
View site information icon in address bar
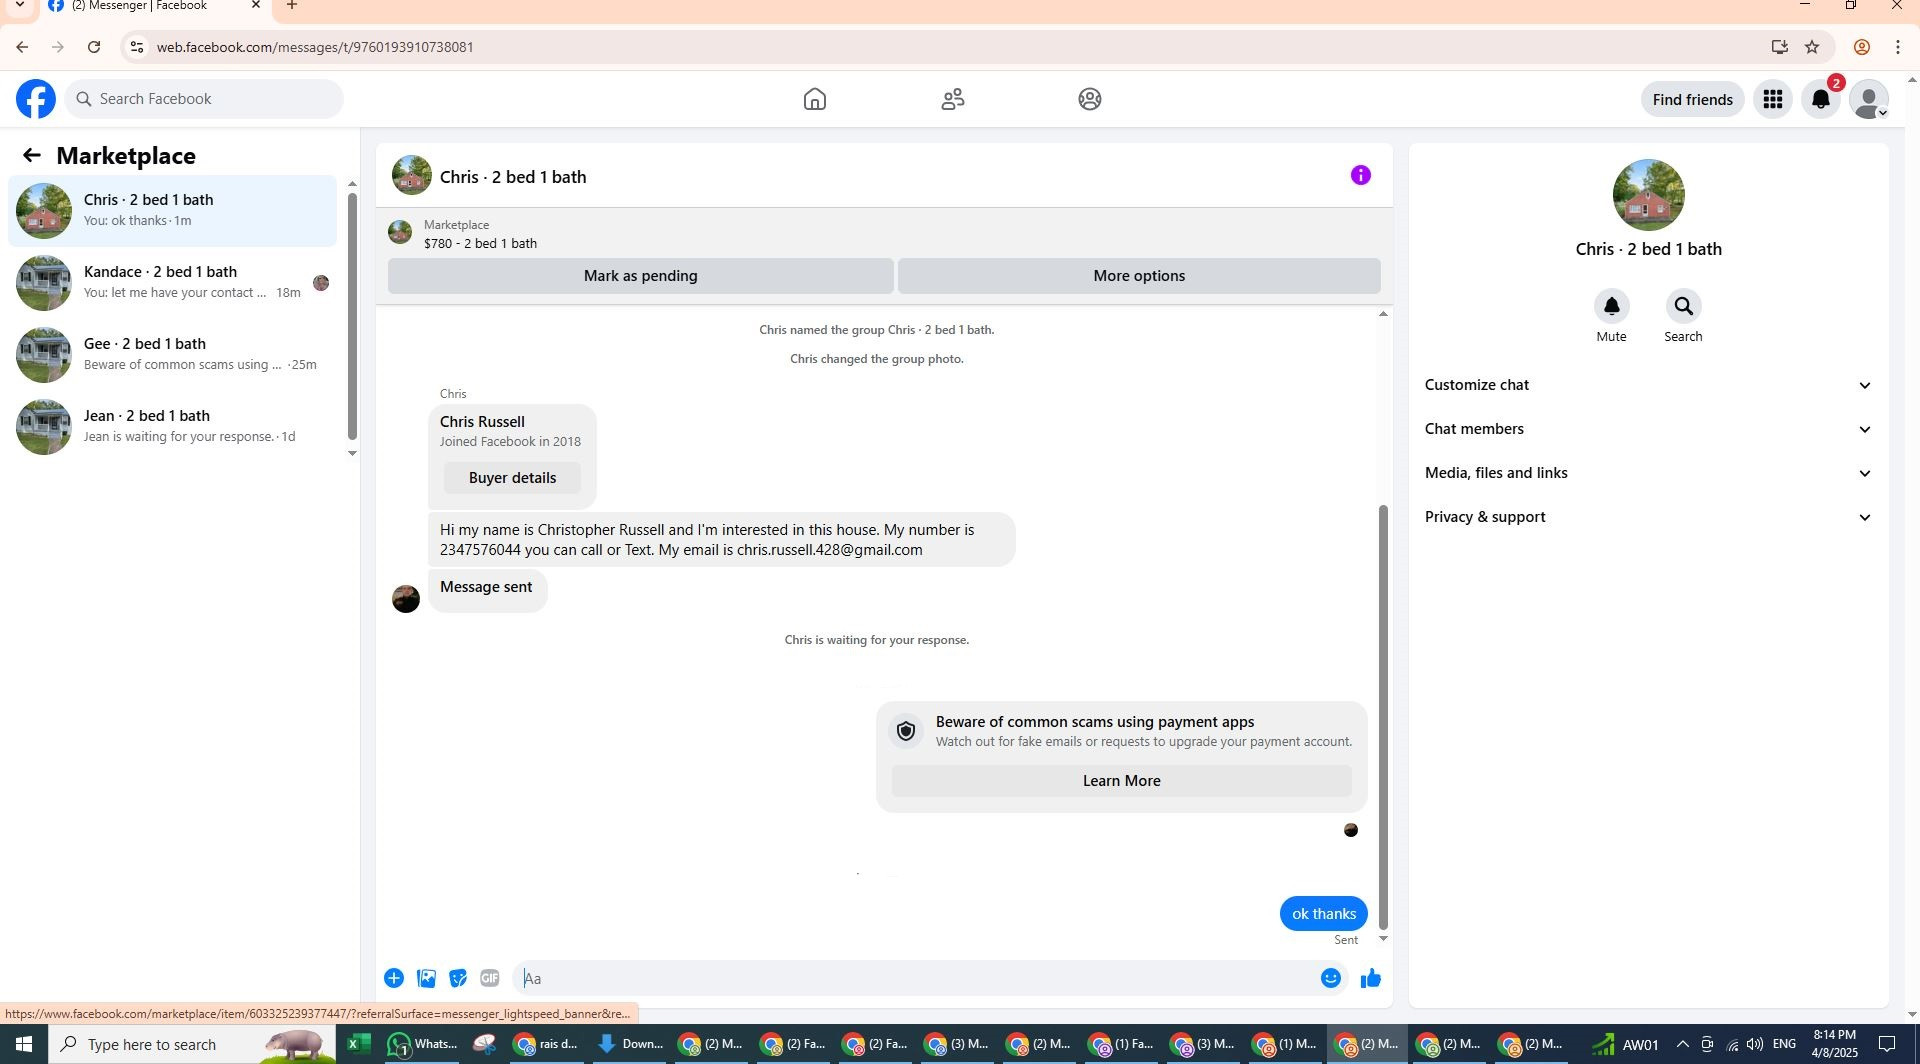[137, 47]
